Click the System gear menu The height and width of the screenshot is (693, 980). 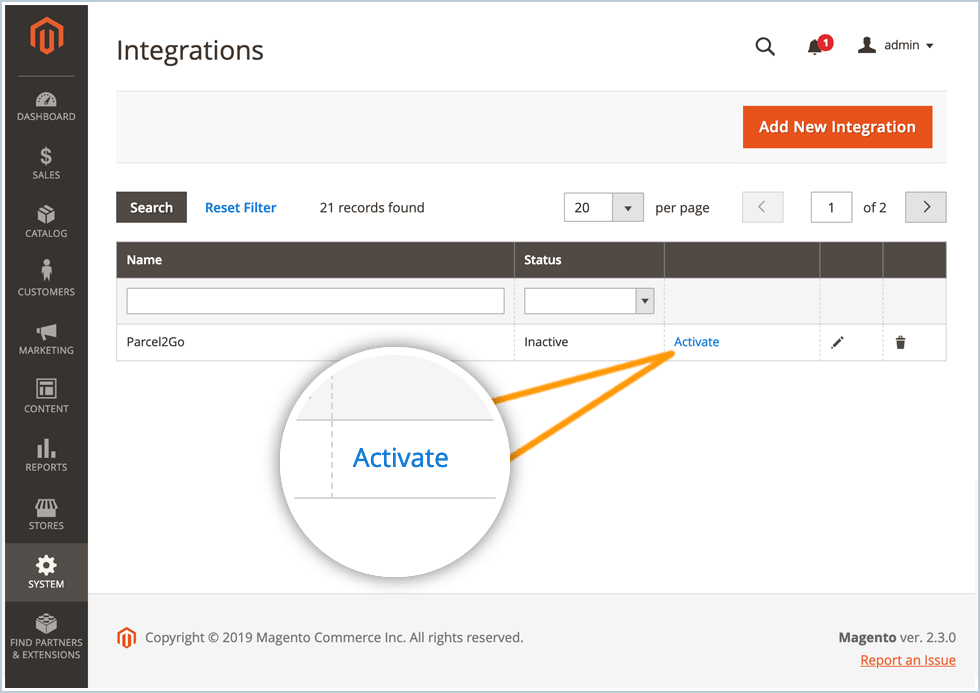pyautogui.click(x=46, y=572)
